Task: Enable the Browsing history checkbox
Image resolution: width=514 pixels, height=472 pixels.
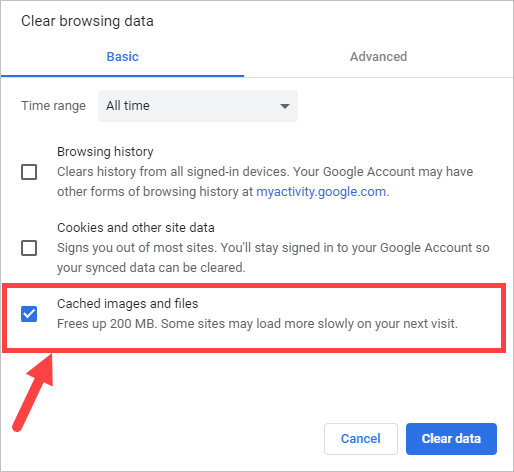Action: 29,172
